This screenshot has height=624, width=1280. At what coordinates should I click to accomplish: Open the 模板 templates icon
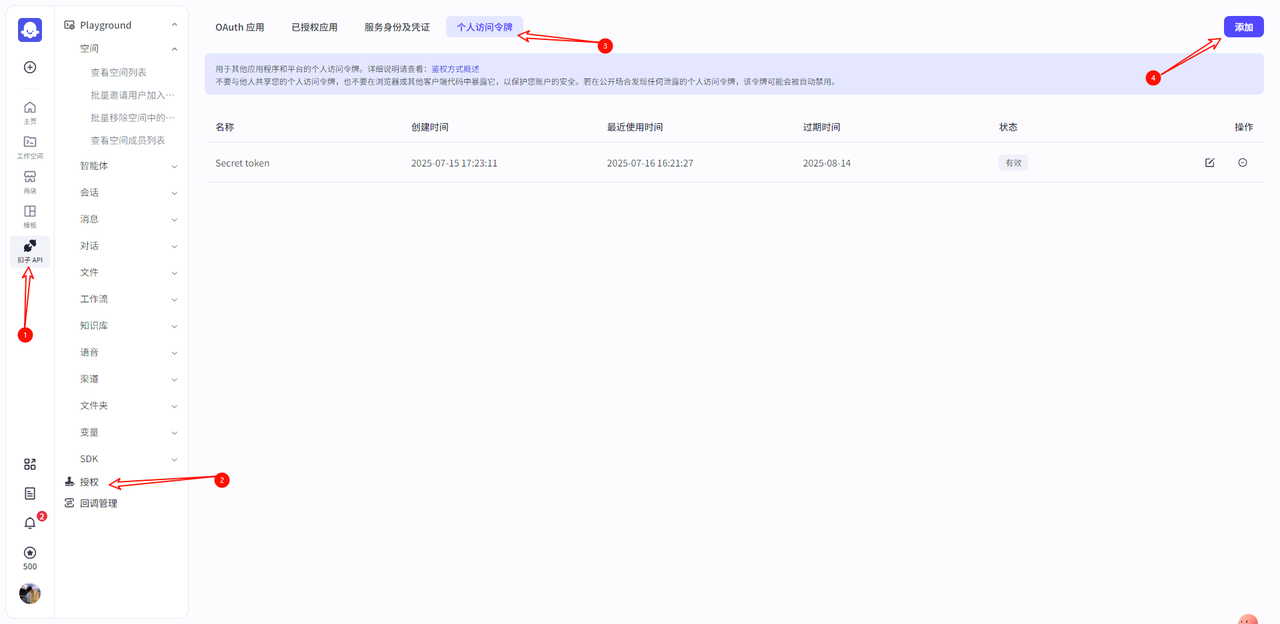(x=30, y=216)
